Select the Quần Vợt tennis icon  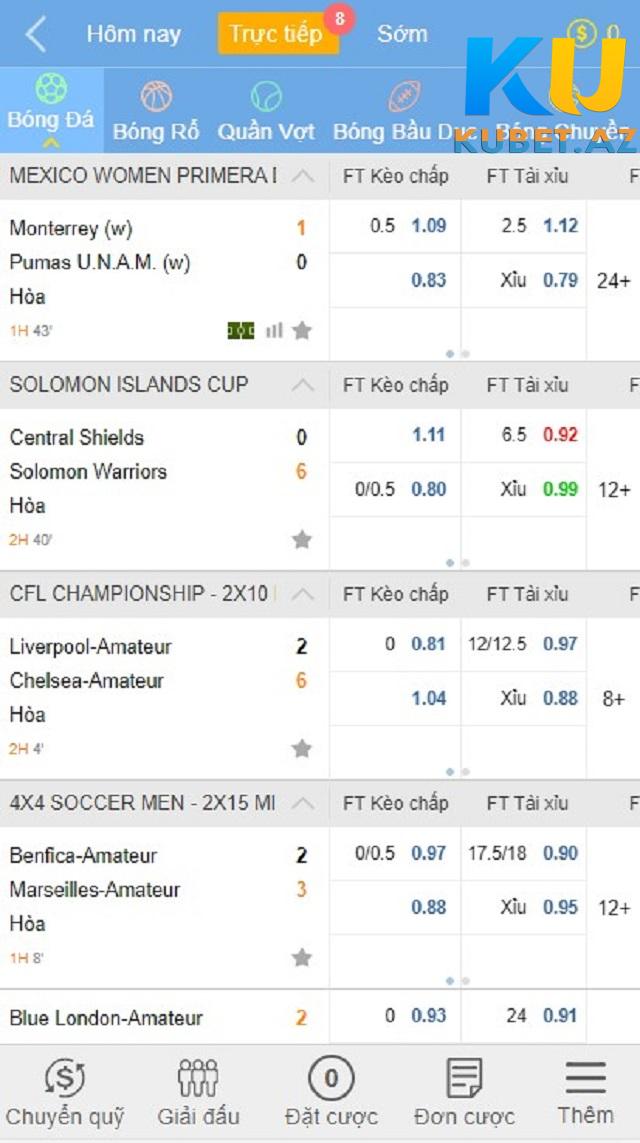coord(266,95)
